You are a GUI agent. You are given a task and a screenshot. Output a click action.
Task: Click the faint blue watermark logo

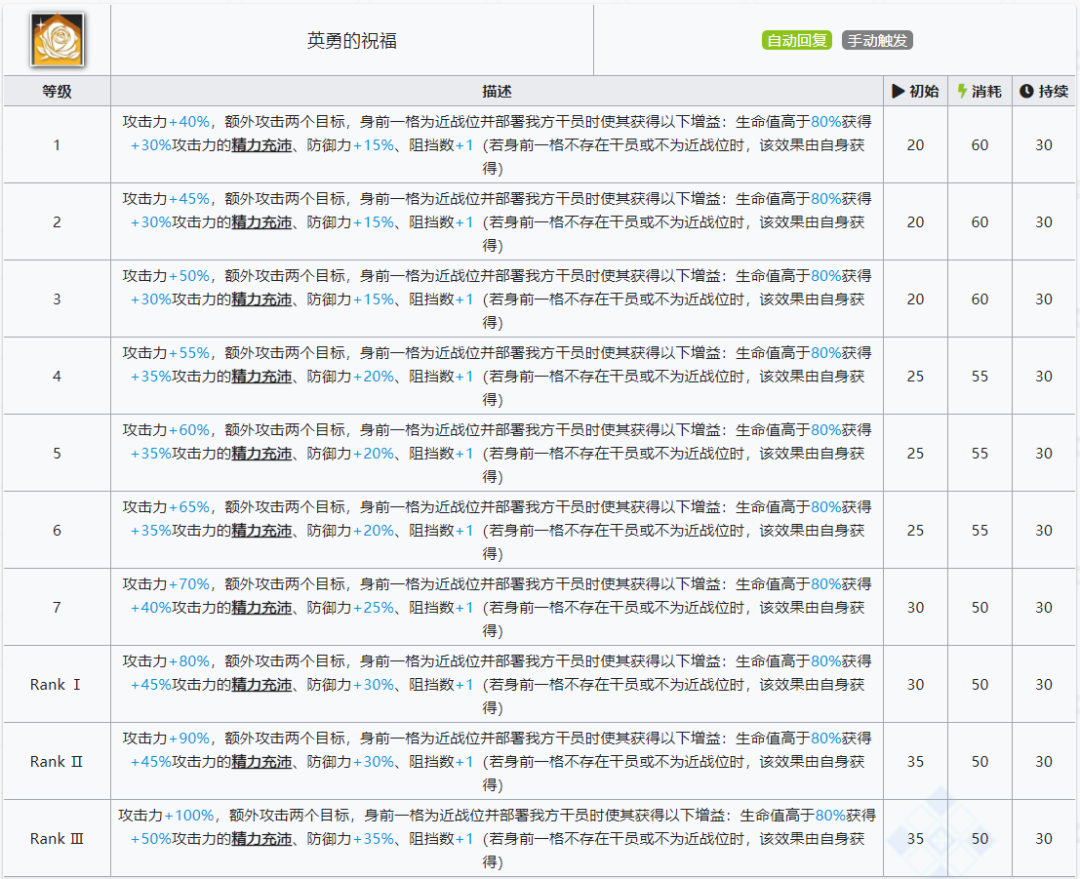click(x=935, y=835)
